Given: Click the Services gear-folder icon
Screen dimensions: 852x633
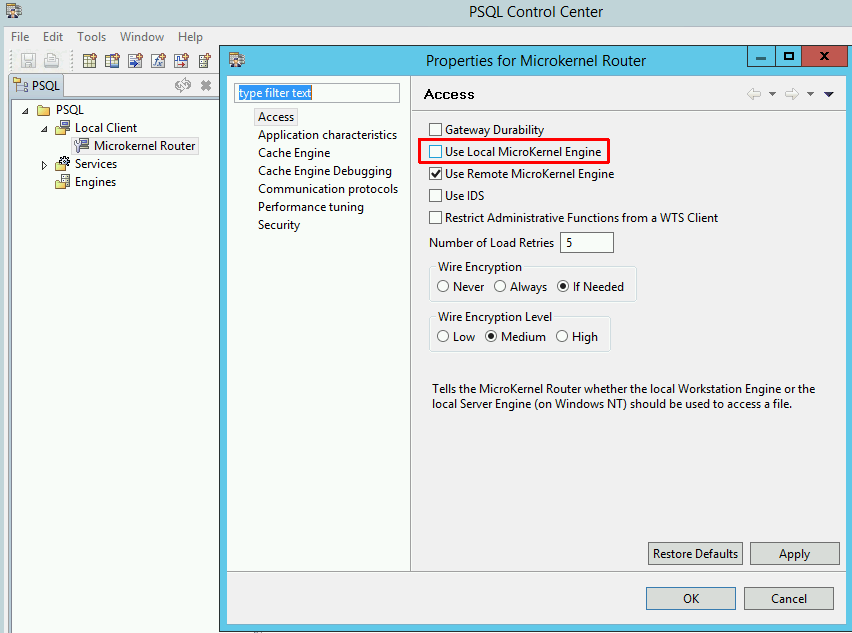Looking at the screenshot, I should point(62,164).
